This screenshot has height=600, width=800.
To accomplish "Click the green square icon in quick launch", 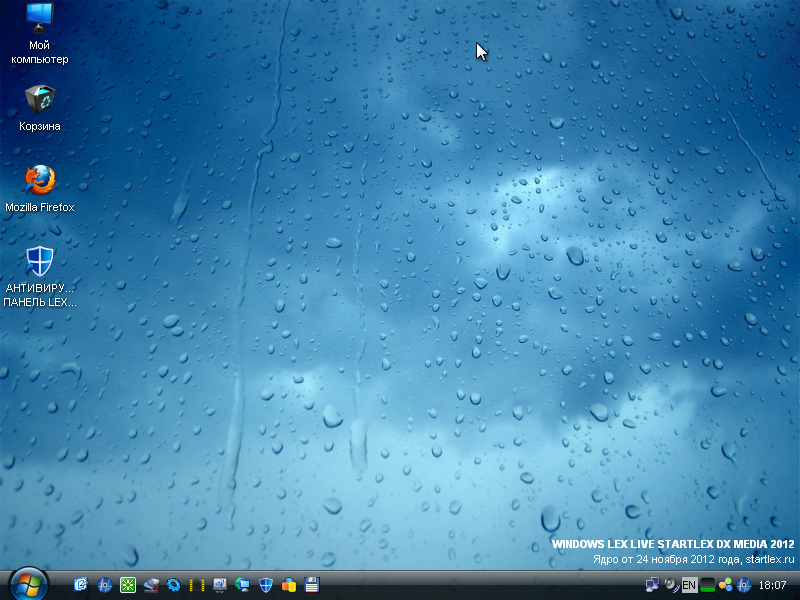I will (128, 585).
